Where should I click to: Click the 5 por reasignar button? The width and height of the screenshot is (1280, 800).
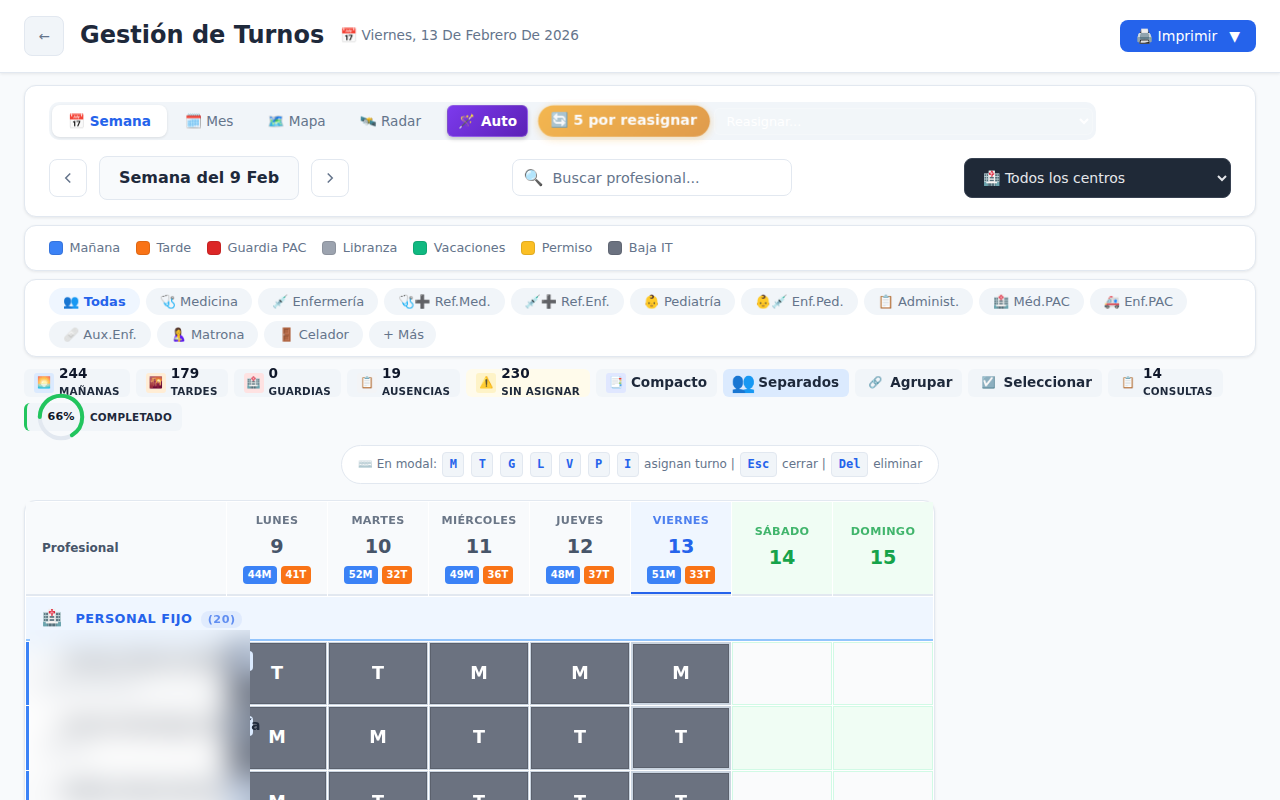(x=623, y=120)
